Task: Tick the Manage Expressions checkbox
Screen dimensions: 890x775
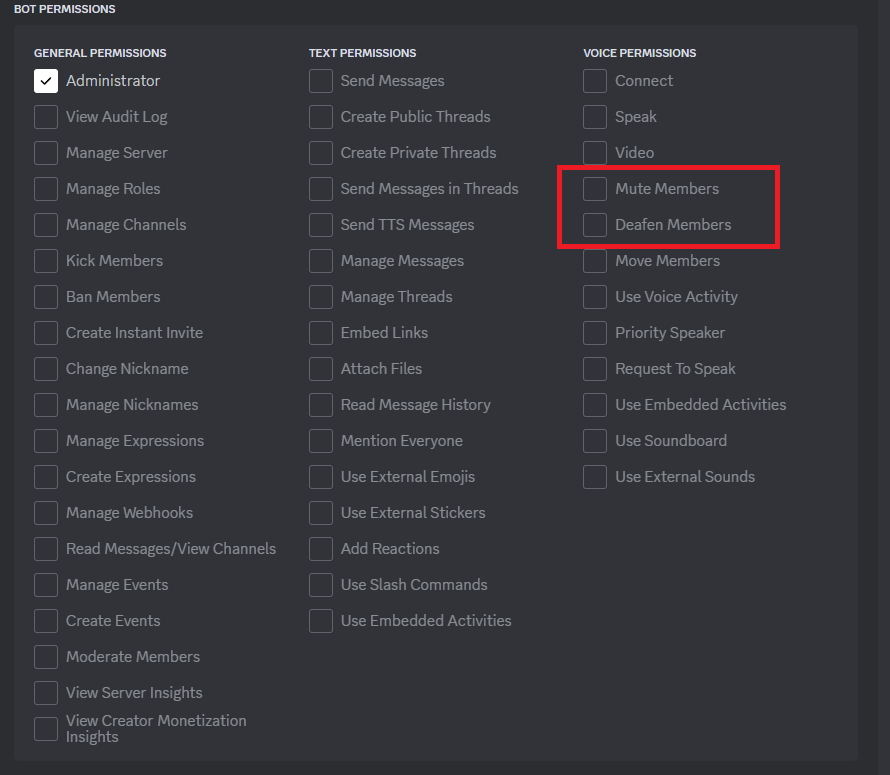Action: point(46,441)
